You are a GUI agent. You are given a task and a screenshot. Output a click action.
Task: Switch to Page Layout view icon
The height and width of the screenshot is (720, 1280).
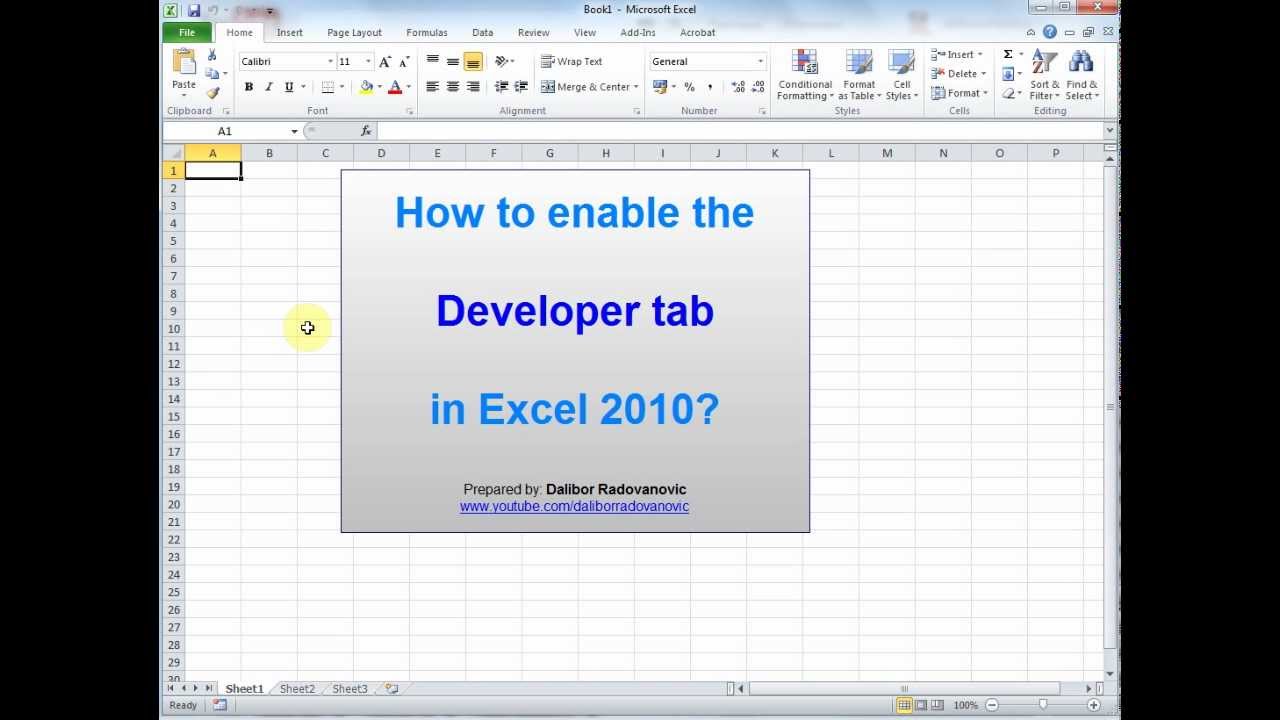(921, 705)
